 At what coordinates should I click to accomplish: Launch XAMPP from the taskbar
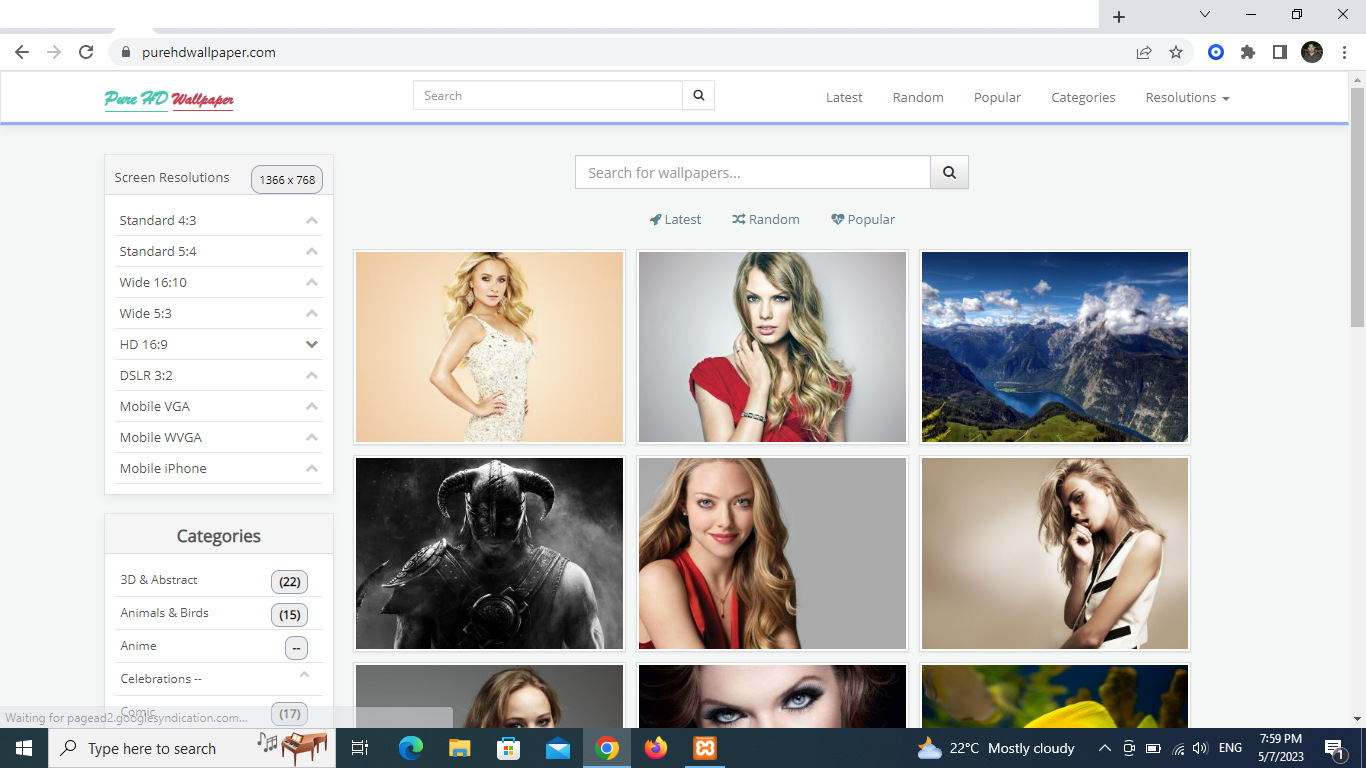click(x=705, y=748)
